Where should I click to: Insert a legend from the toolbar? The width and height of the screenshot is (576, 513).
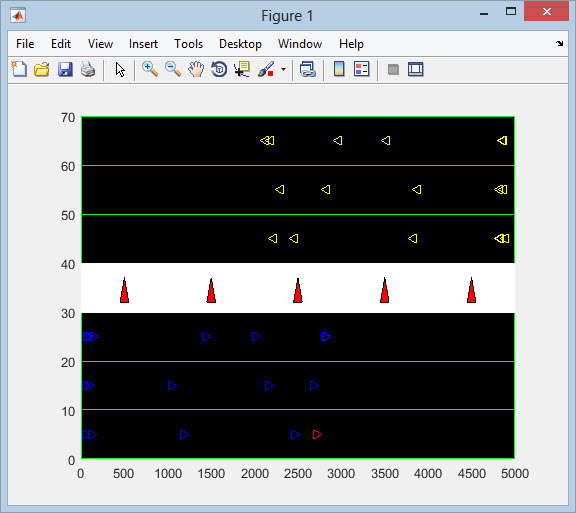tap(361, 69)
